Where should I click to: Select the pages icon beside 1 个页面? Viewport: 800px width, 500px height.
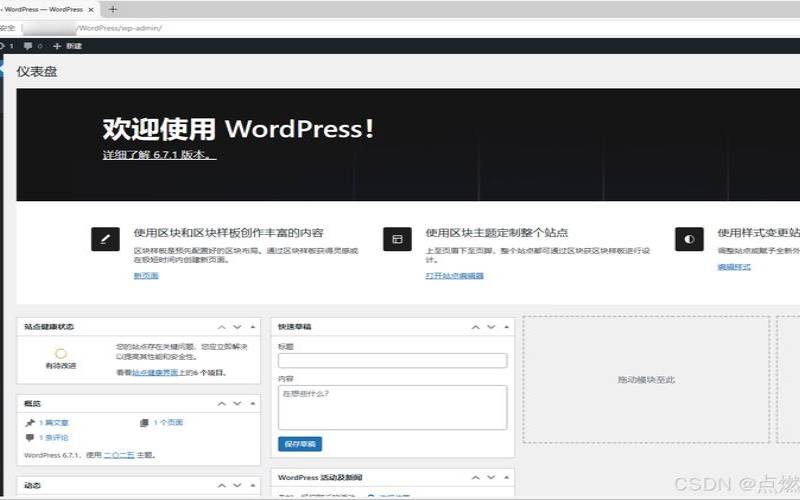tap(144, 422)
